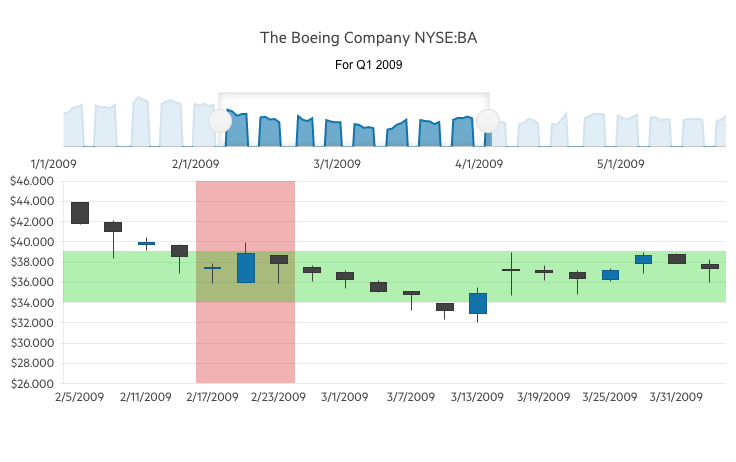
Task: Click inside the selected navigator range area
Action: [354, 125]
